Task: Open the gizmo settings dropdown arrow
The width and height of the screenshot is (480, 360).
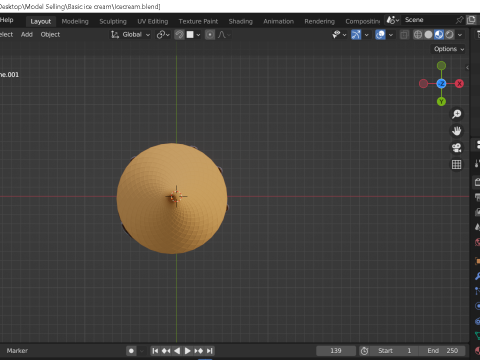Action: pos(366,34)
